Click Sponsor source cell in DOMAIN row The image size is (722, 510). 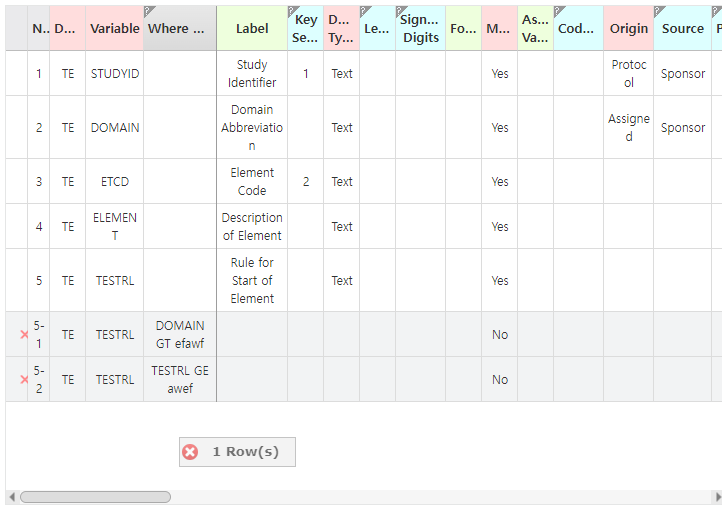[x=682, y=128]
